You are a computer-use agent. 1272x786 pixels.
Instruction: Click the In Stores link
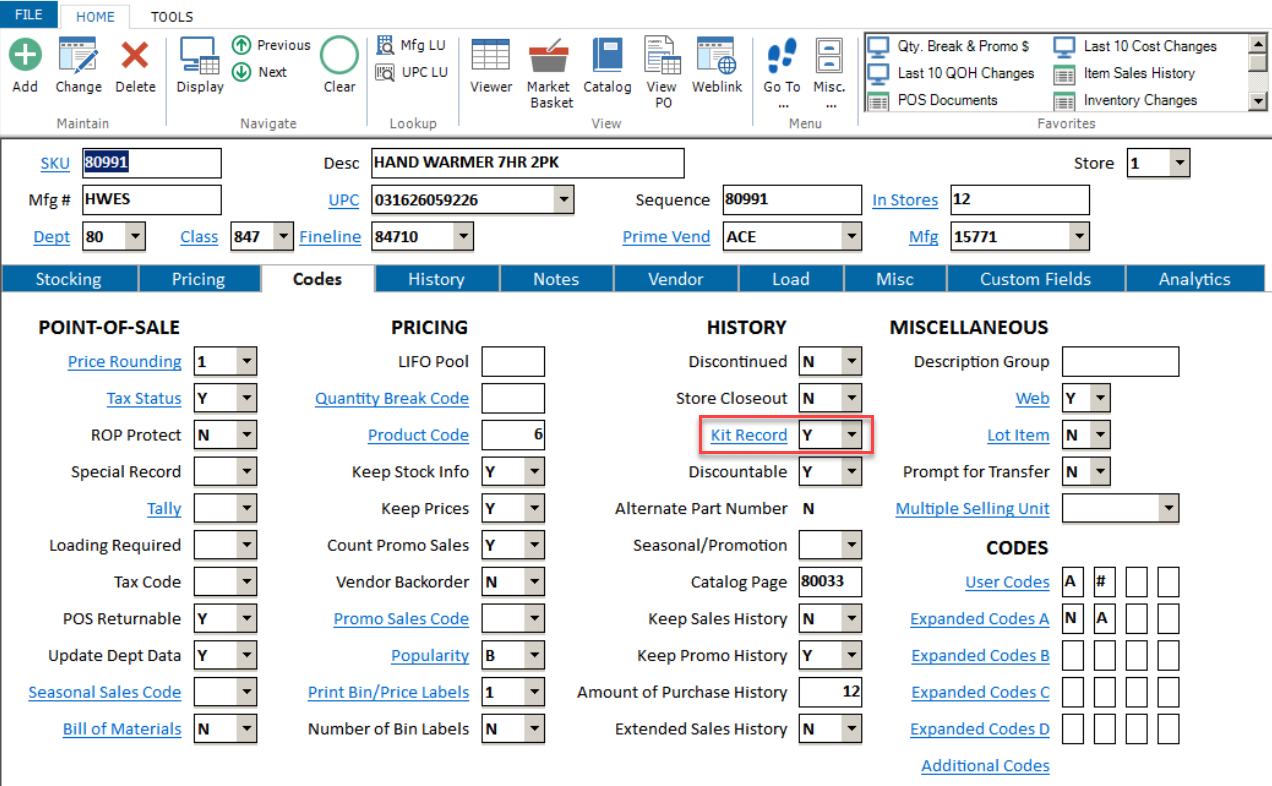905,200
